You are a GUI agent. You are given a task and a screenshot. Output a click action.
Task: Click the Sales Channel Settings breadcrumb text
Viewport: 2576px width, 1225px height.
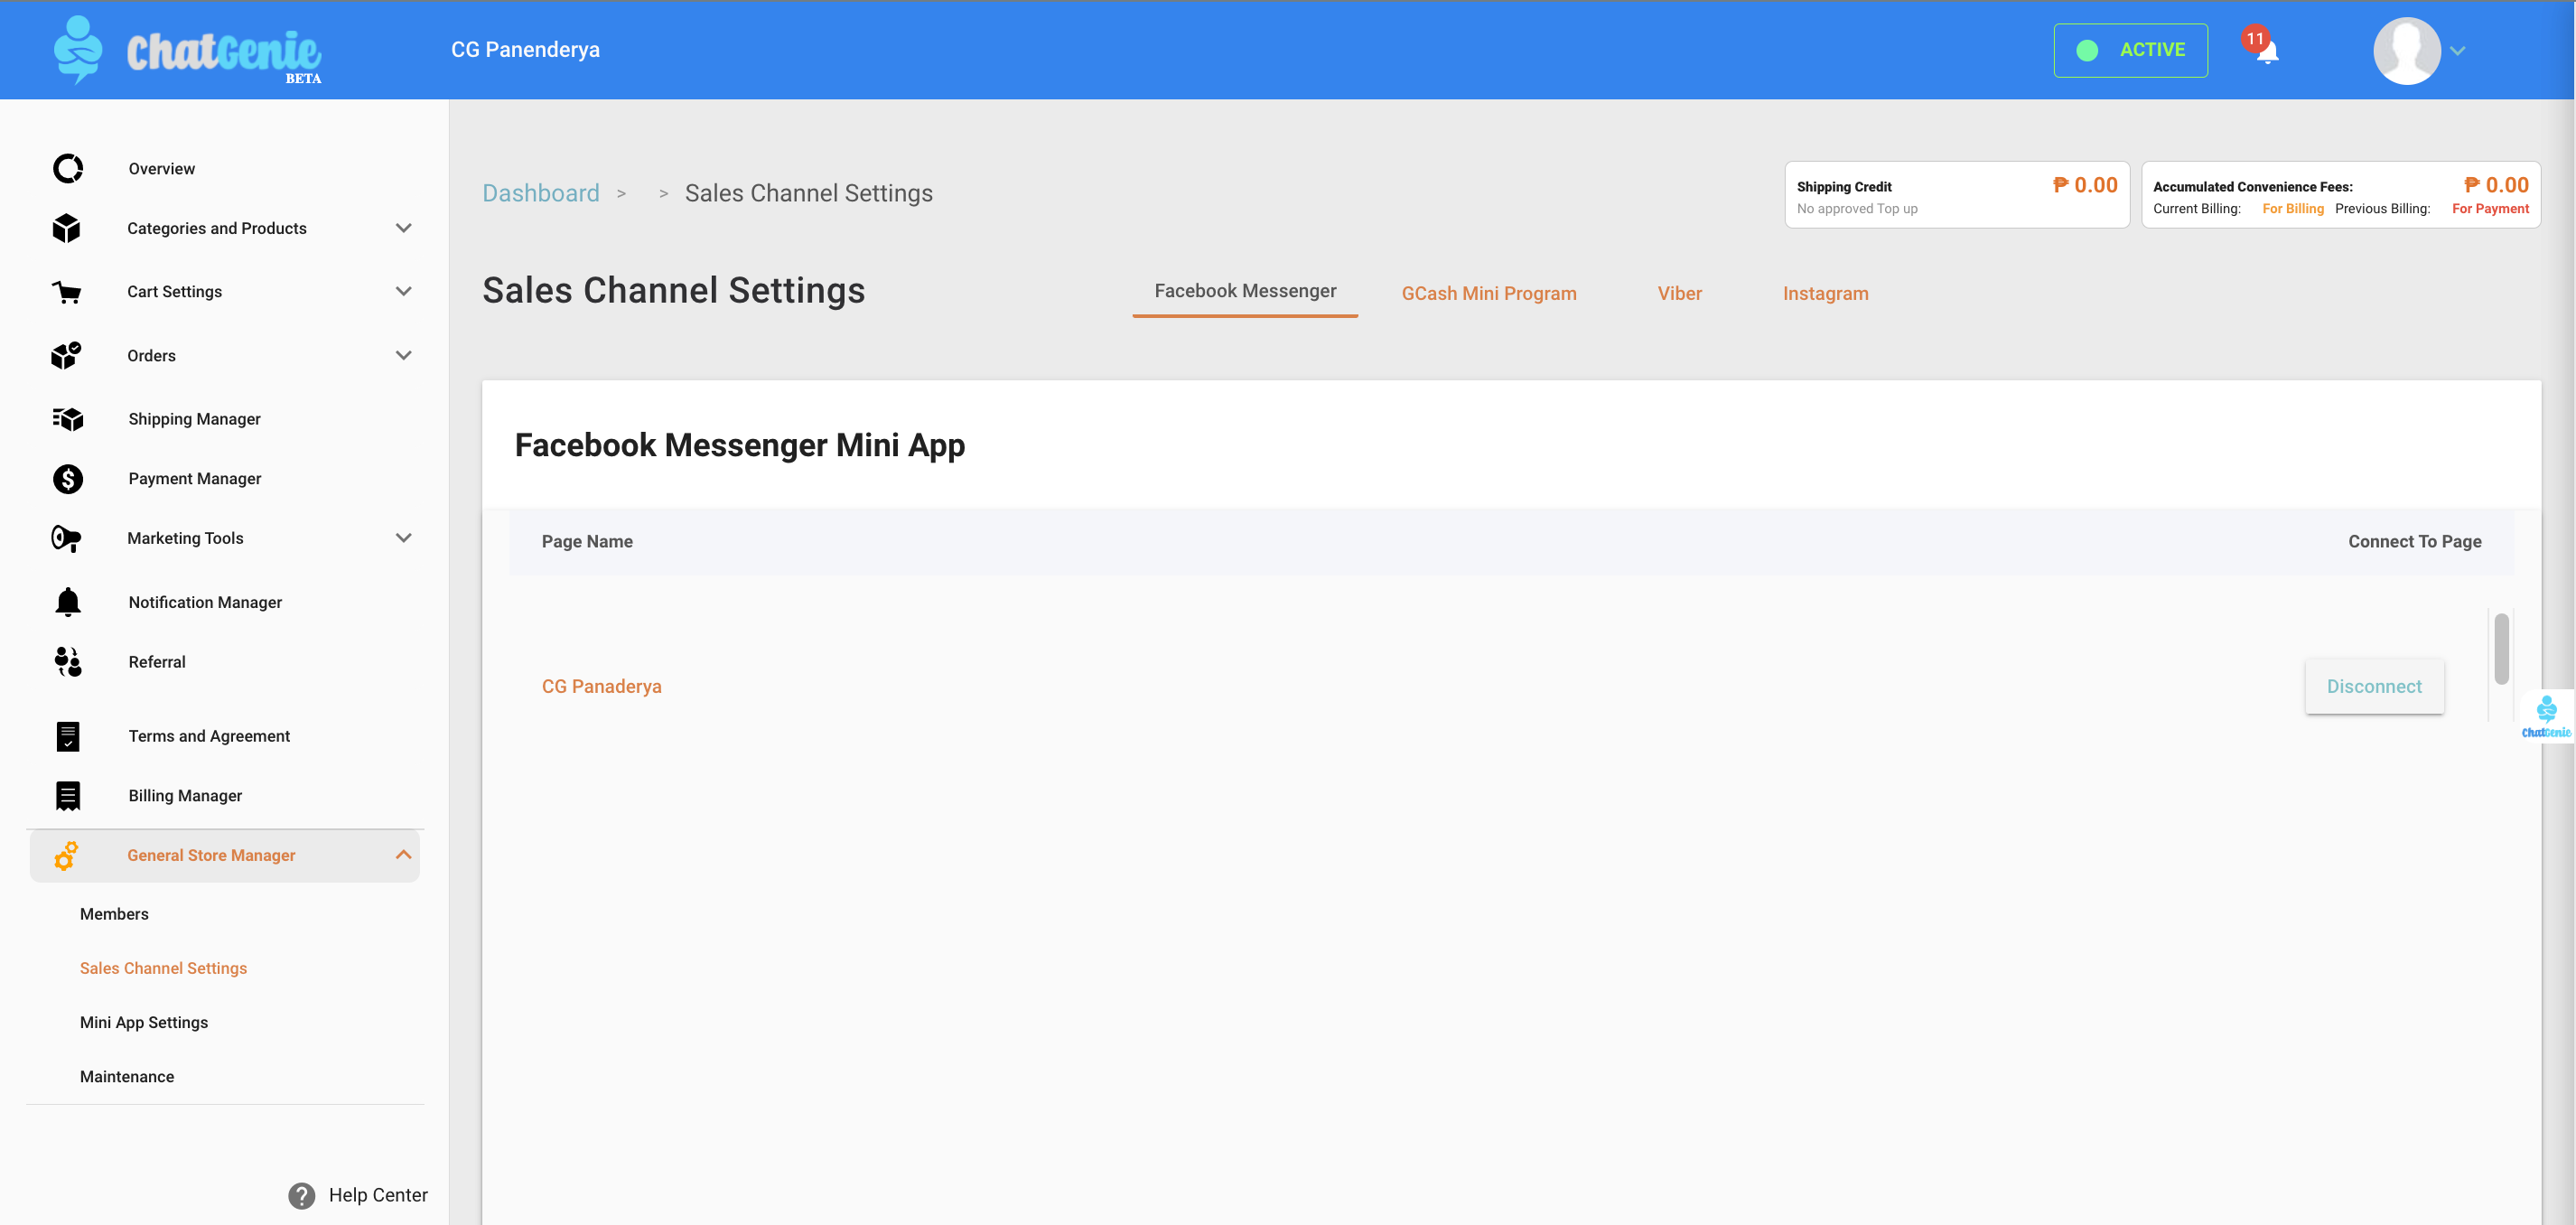click(808, 193)
